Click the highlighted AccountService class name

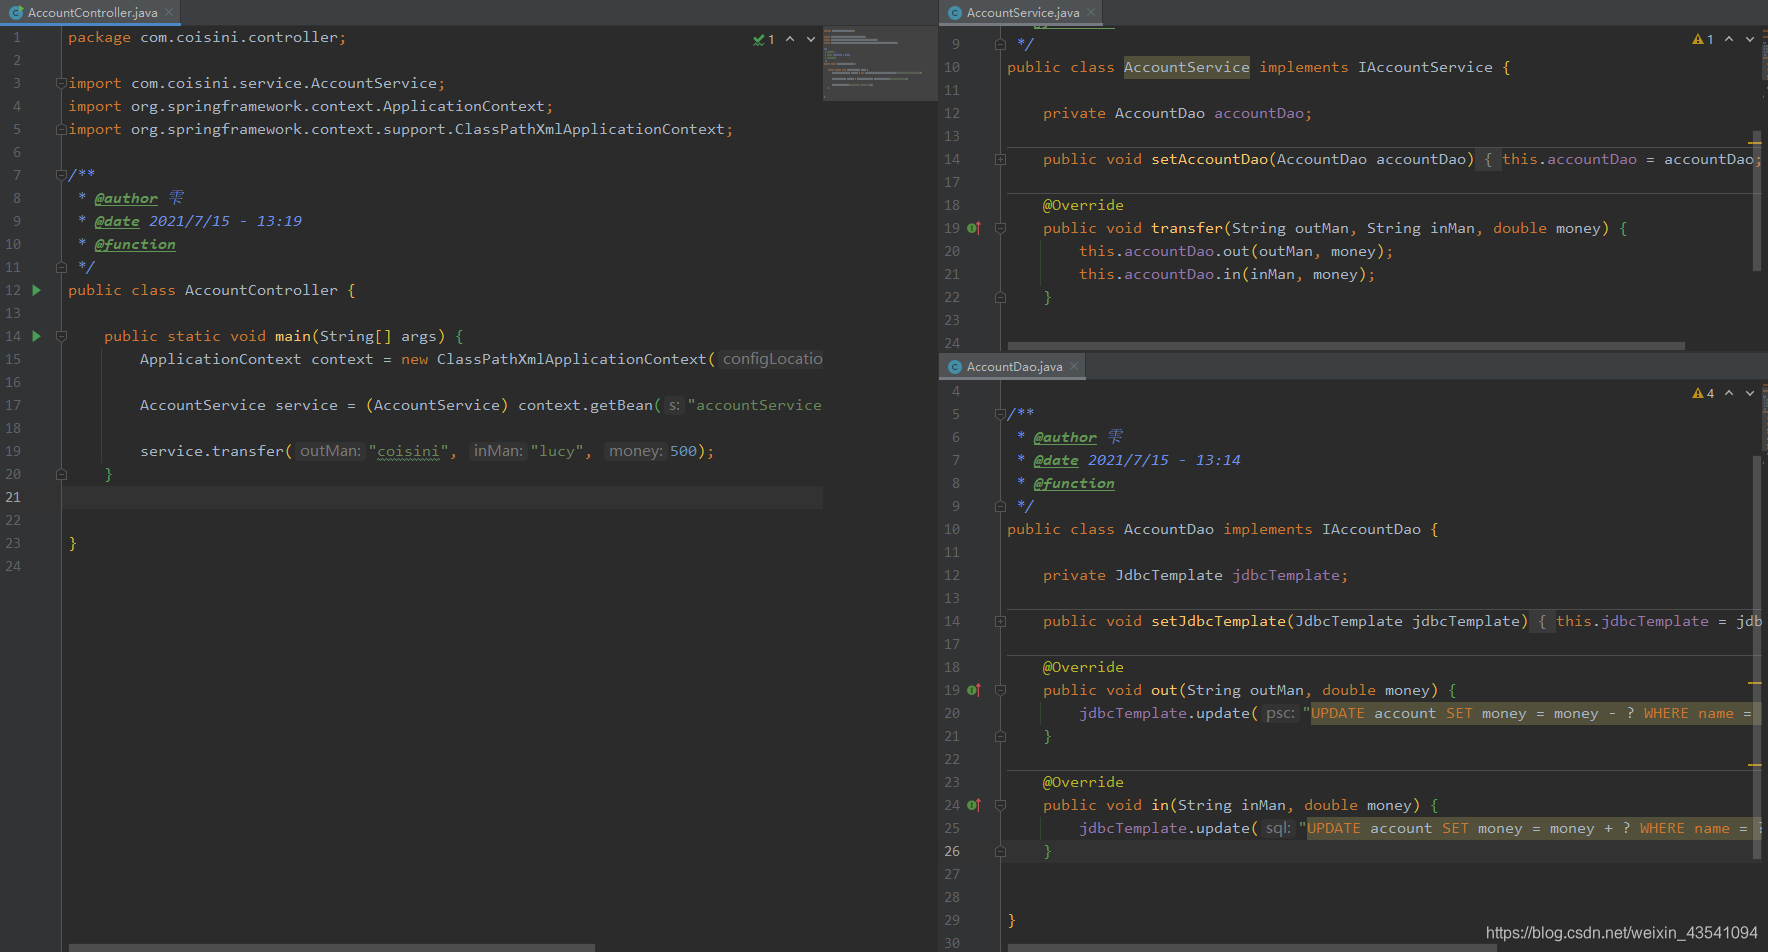[x=1187, y=67]
